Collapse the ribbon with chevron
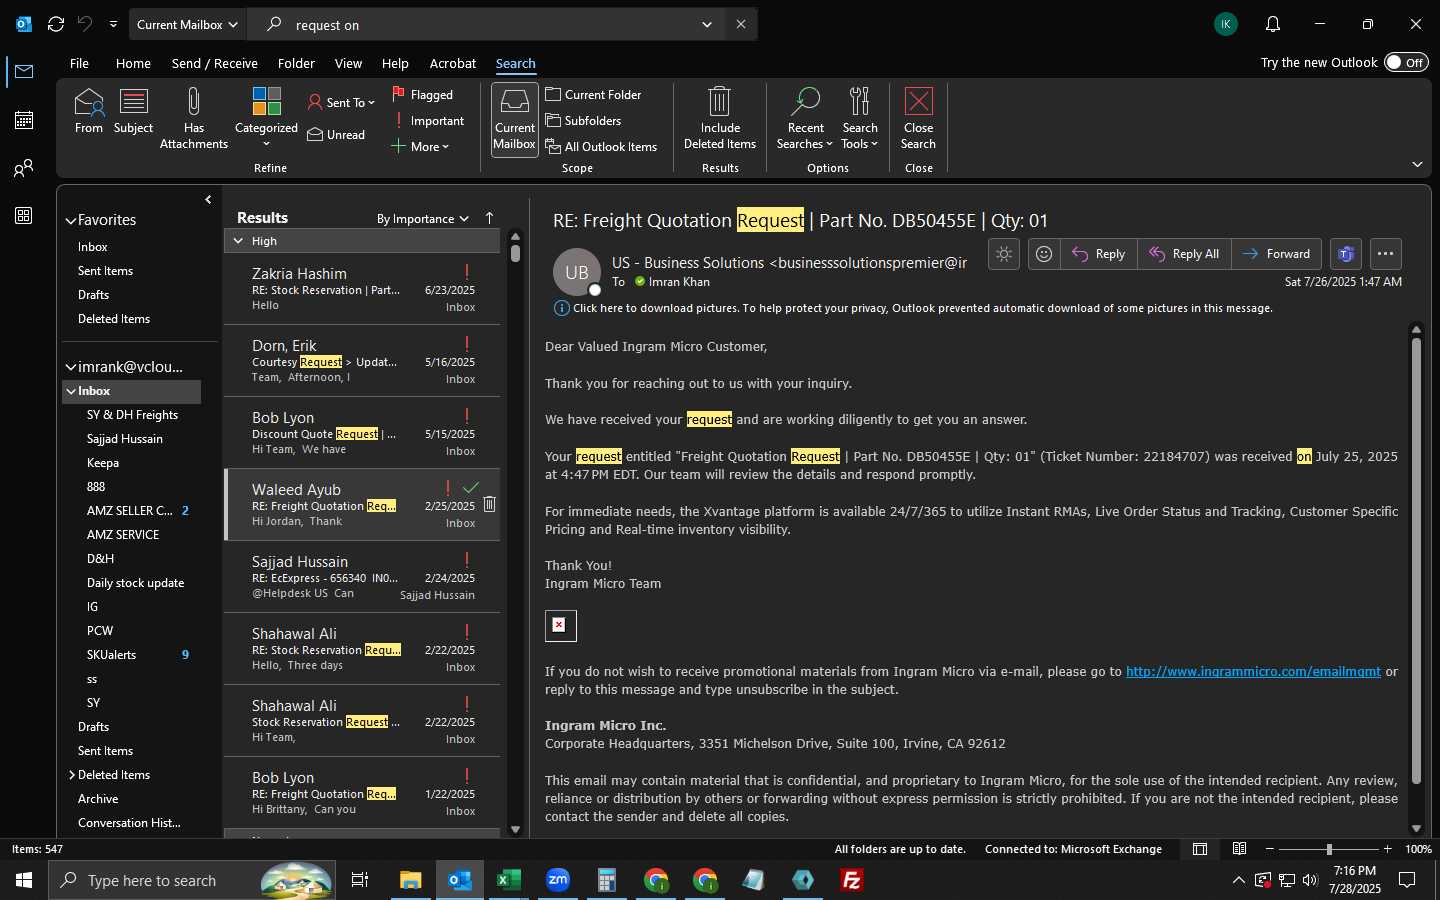Image resolution: width=1440 pixels, height=900 pixels. coord(1417,164)
